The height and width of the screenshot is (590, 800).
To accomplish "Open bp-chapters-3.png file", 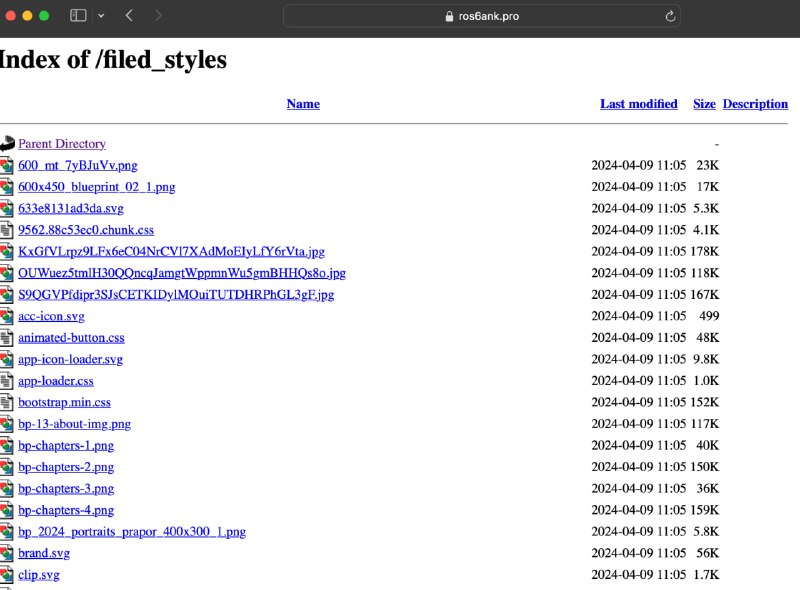I will point(66,488).
